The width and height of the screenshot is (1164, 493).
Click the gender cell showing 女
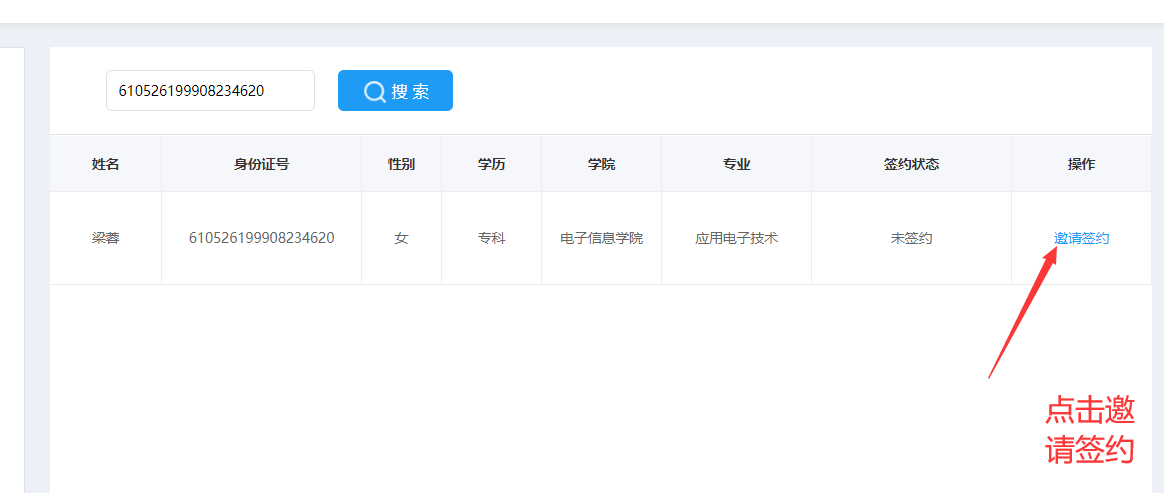pyautogui.click(x=401, y=239)
